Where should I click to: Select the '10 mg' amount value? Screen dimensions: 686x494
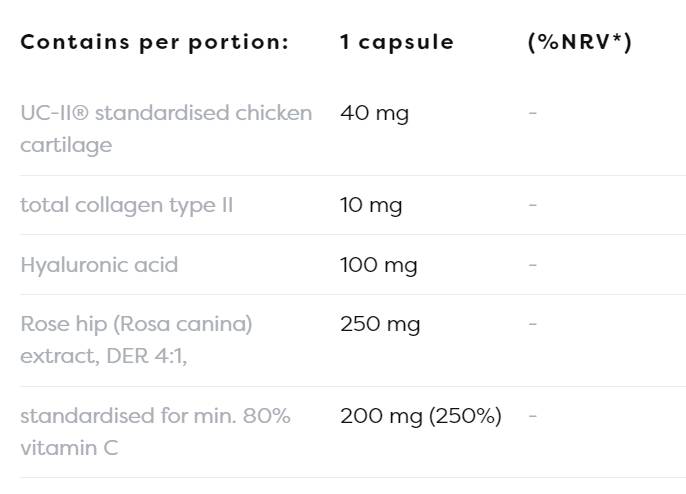[371, 205]
